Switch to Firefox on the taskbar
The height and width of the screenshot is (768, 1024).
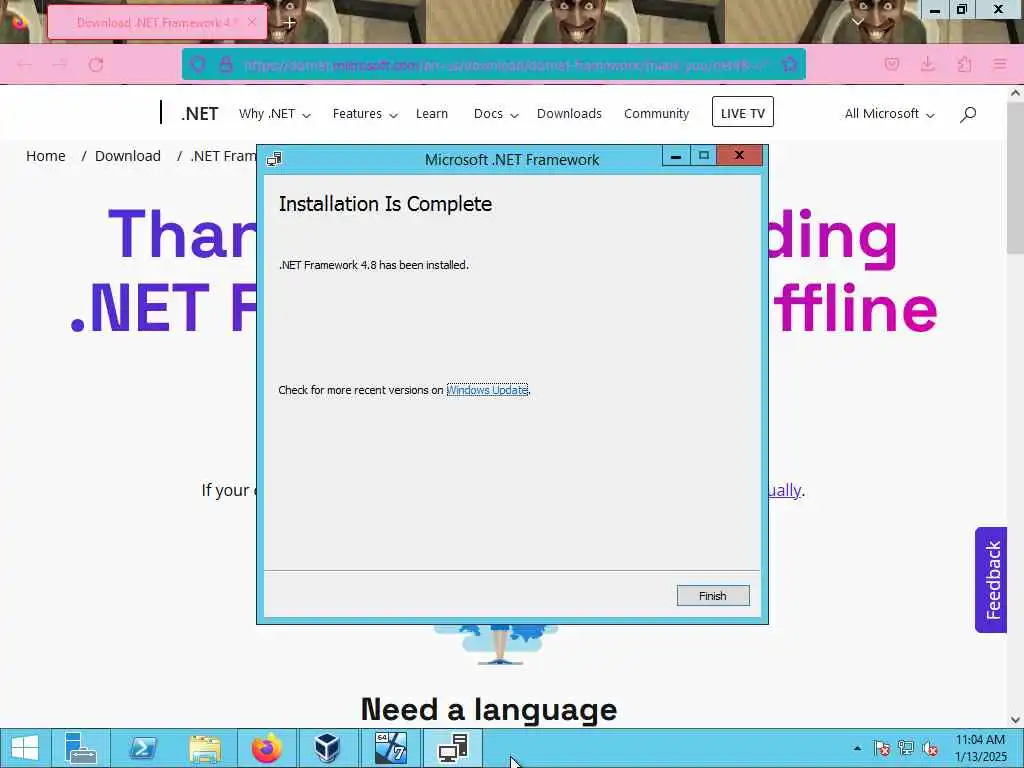[x=266, y=748]
